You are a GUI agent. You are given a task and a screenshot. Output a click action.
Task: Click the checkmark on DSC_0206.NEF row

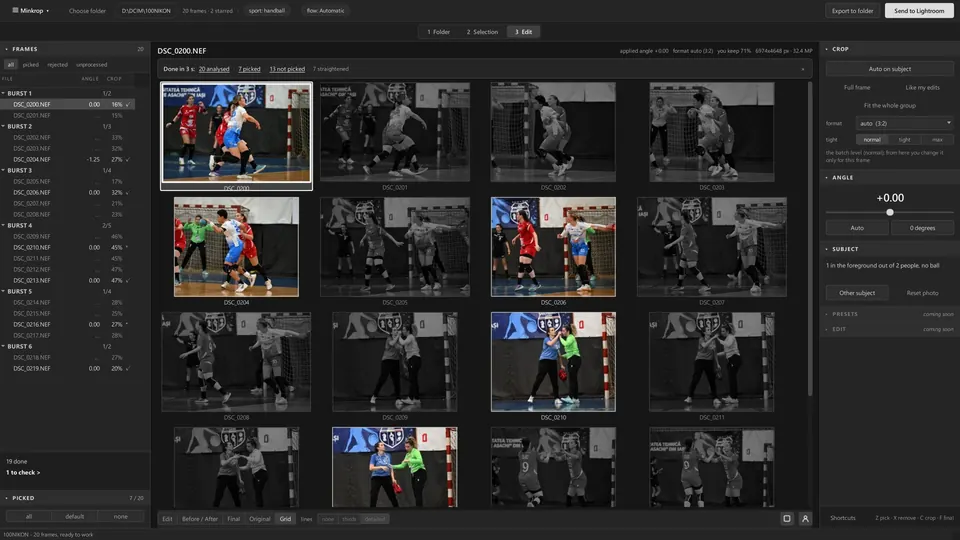[x=127, y=192]
